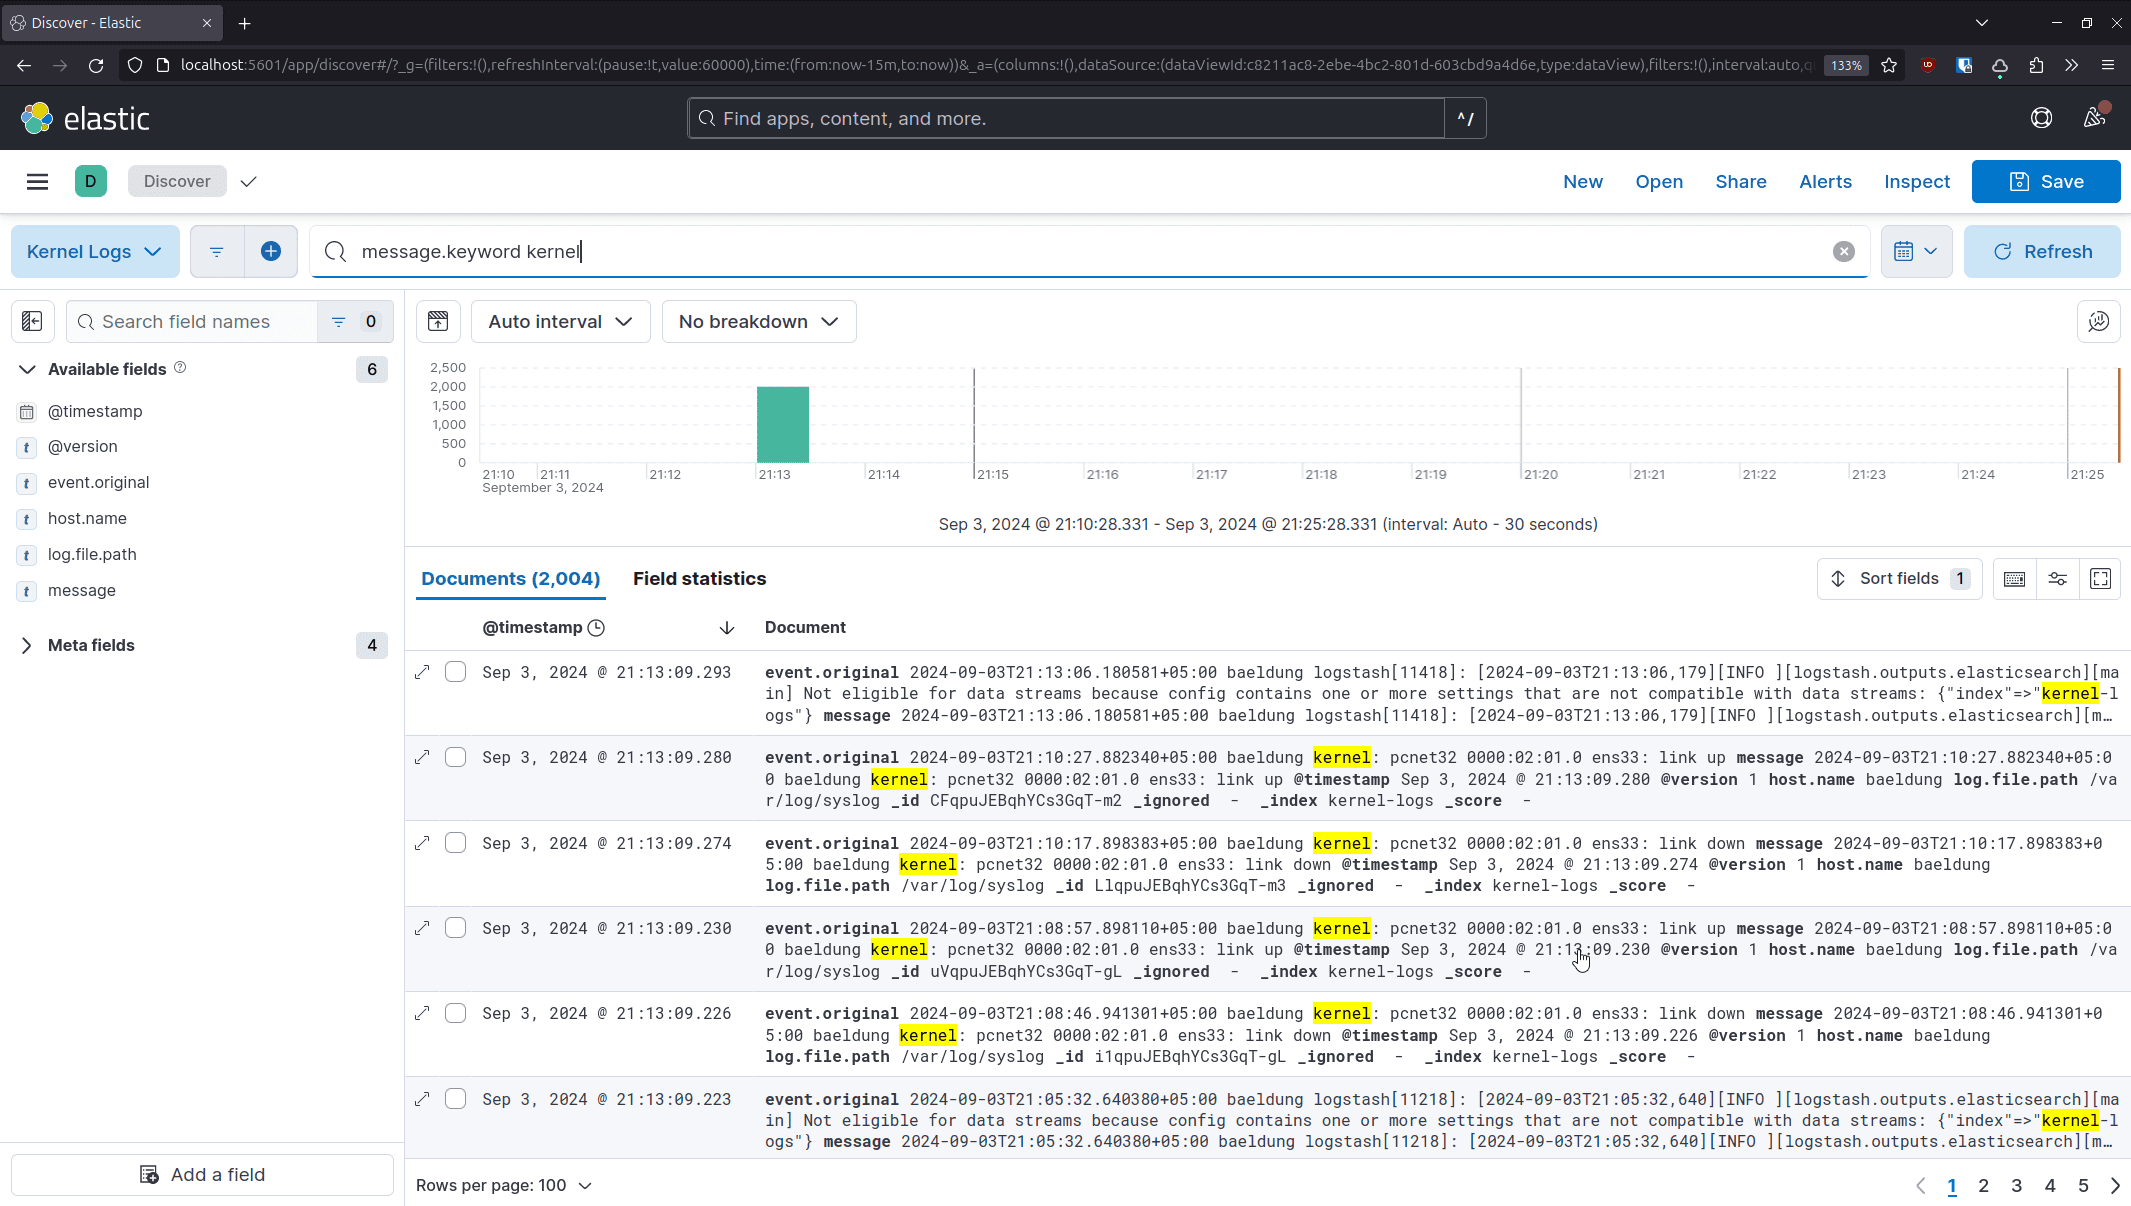Click the add filter plus icon
The width and height of the screenshot is (2131, 1206).
tap(271, 251)
